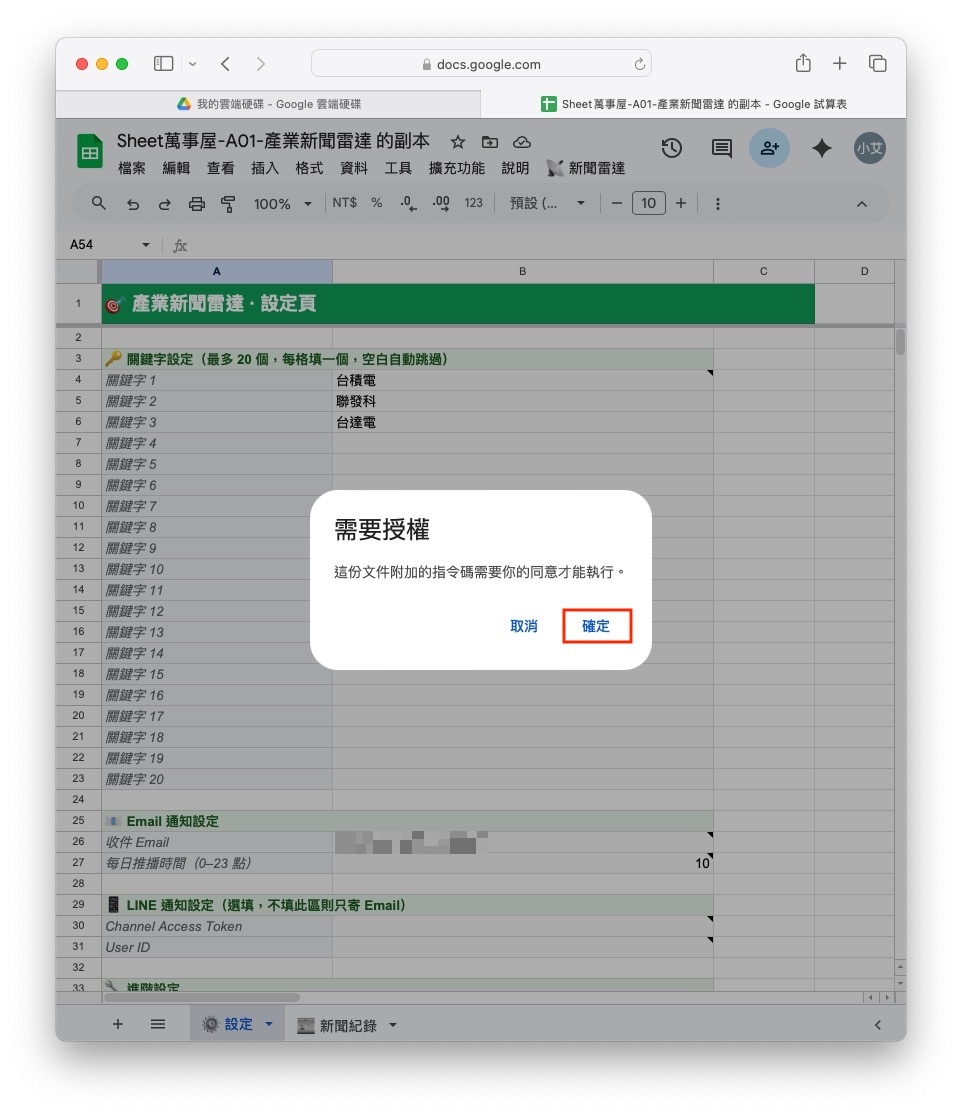962x1115 pixels.
Task: Select the paint format tool
Action: [x=228, y=204]
